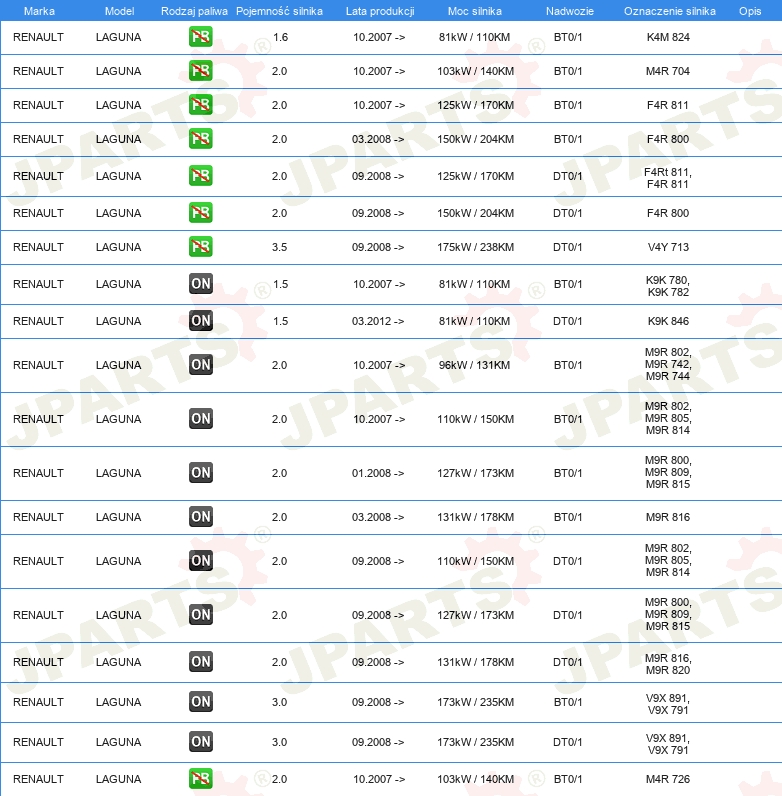Select the petrol icon in the V4Y 713 row
This screenshot has width=782, height=796.
coord(201,247)
